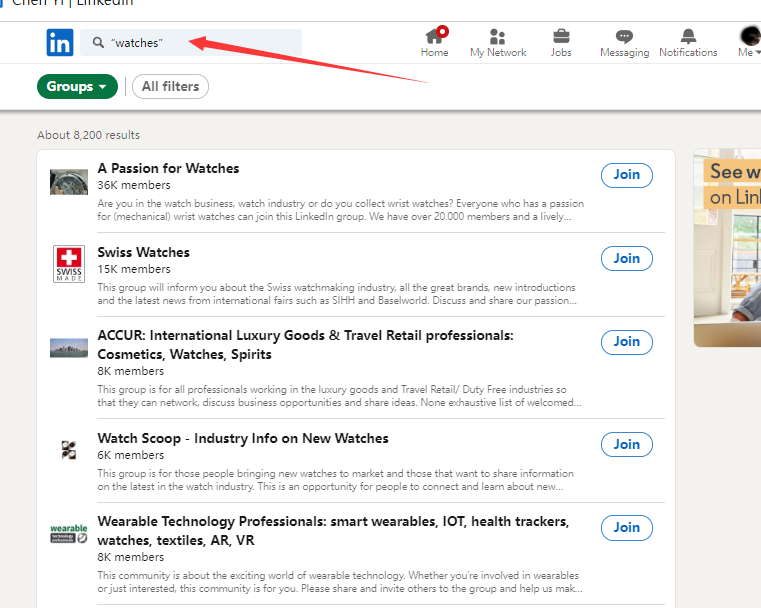The image size is (761, 608).
Task: Click the ACCUR group description
Action: [x=339, y=396]
